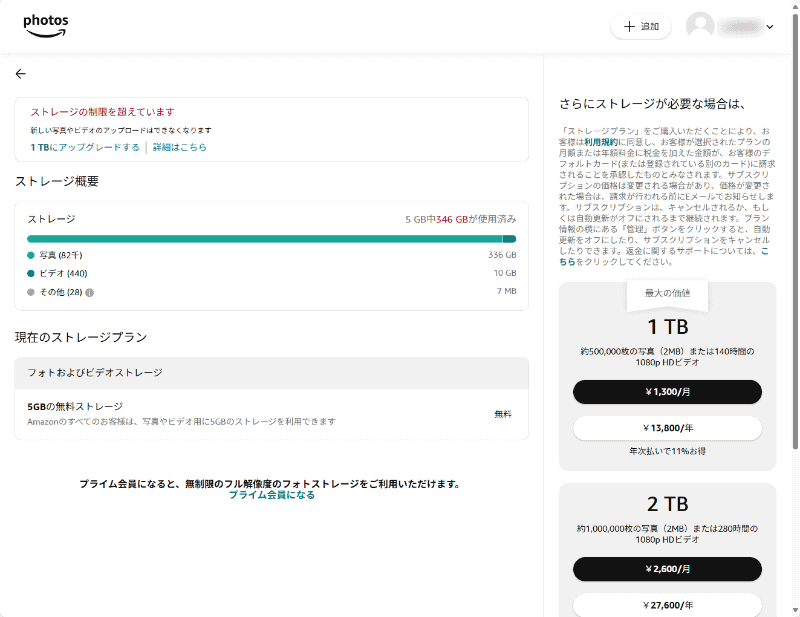Select the gray dot beside その他
Screen dimensions: 800x617
tap(30, 292)
